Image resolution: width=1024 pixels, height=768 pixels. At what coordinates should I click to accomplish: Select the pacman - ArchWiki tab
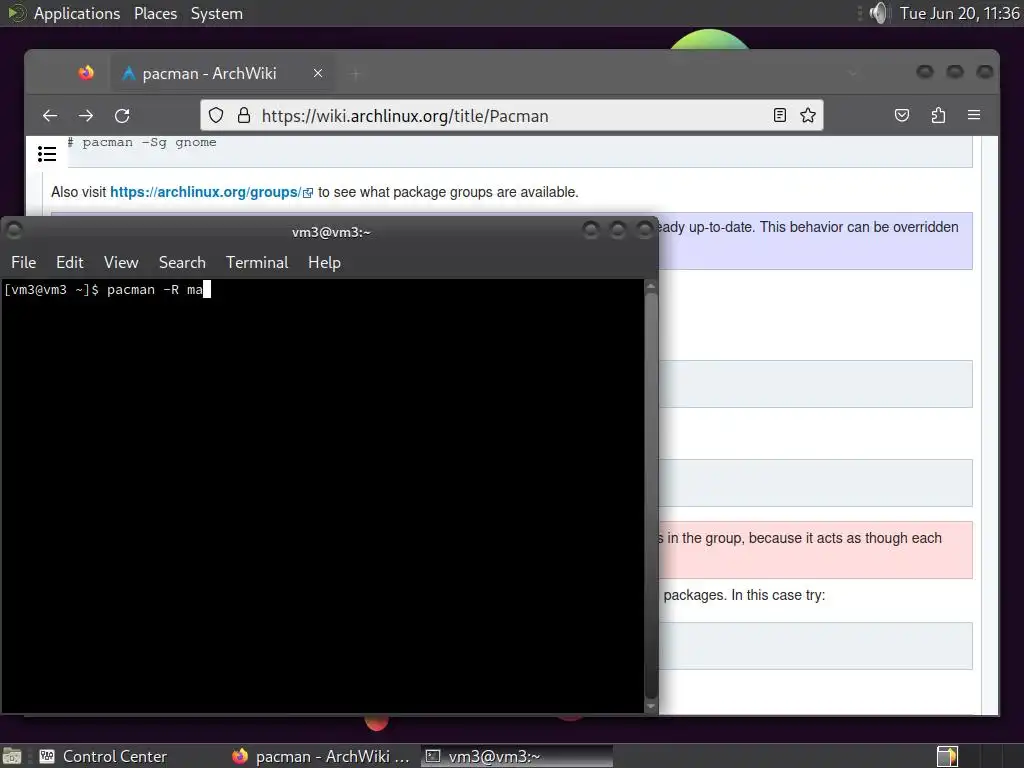223,73
